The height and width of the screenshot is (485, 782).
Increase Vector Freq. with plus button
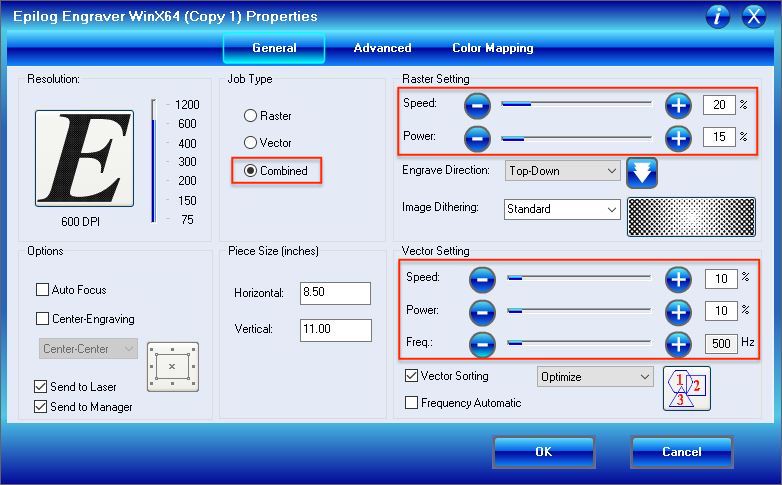678,344
